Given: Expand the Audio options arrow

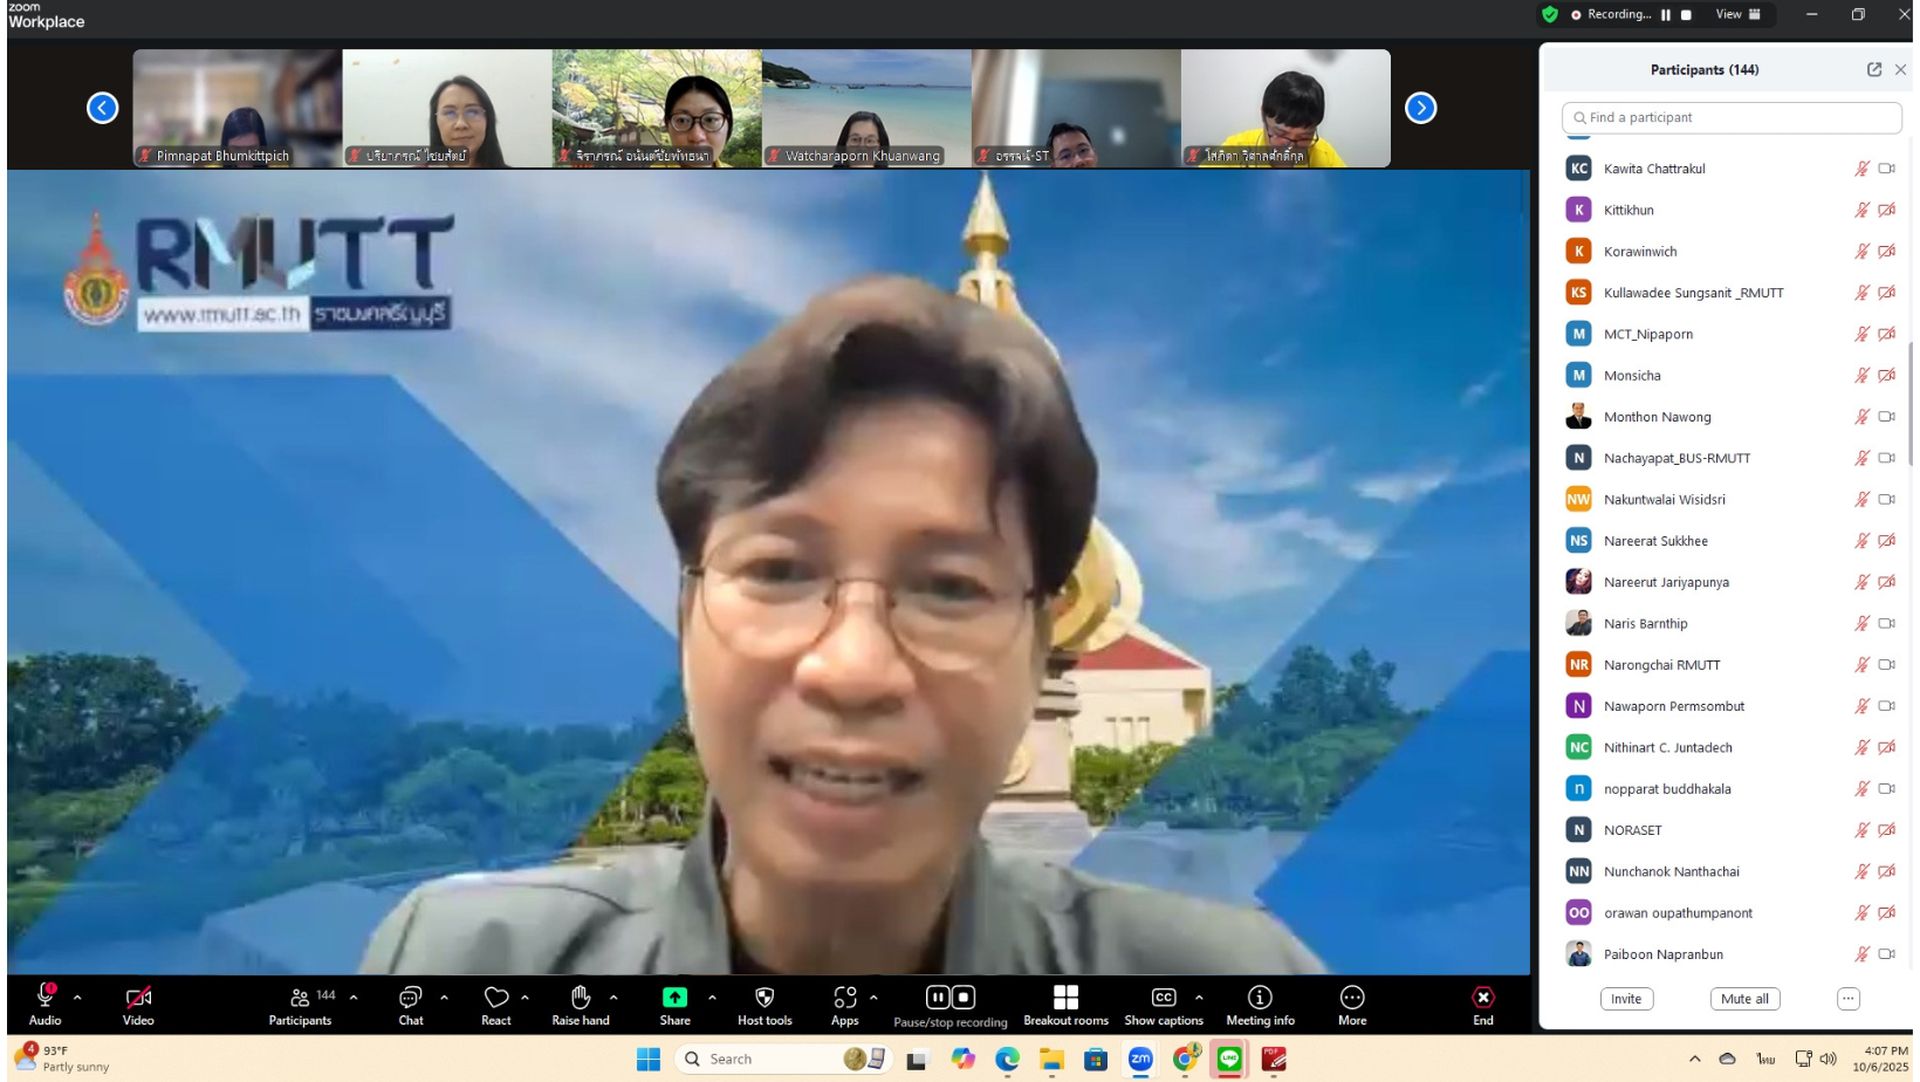Looking at the screenshot, I should click(x=78, y=998).
